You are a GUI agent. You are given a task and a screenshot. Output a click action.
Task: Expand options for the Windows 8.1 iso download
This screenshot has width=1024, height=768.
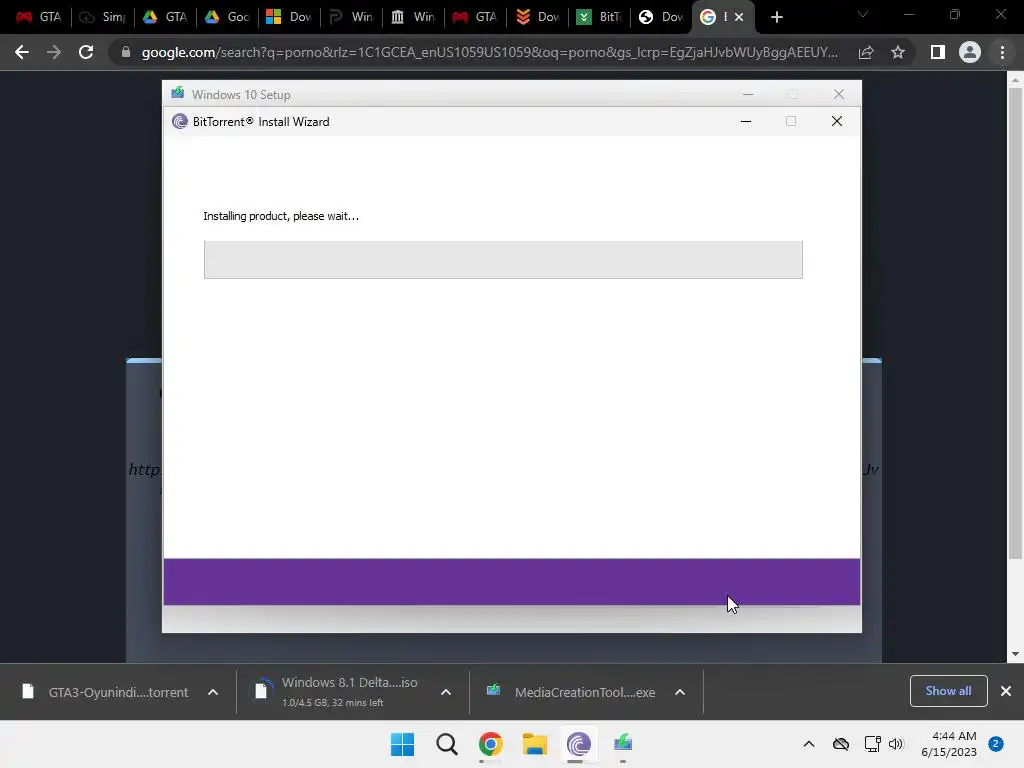(446, 692)
